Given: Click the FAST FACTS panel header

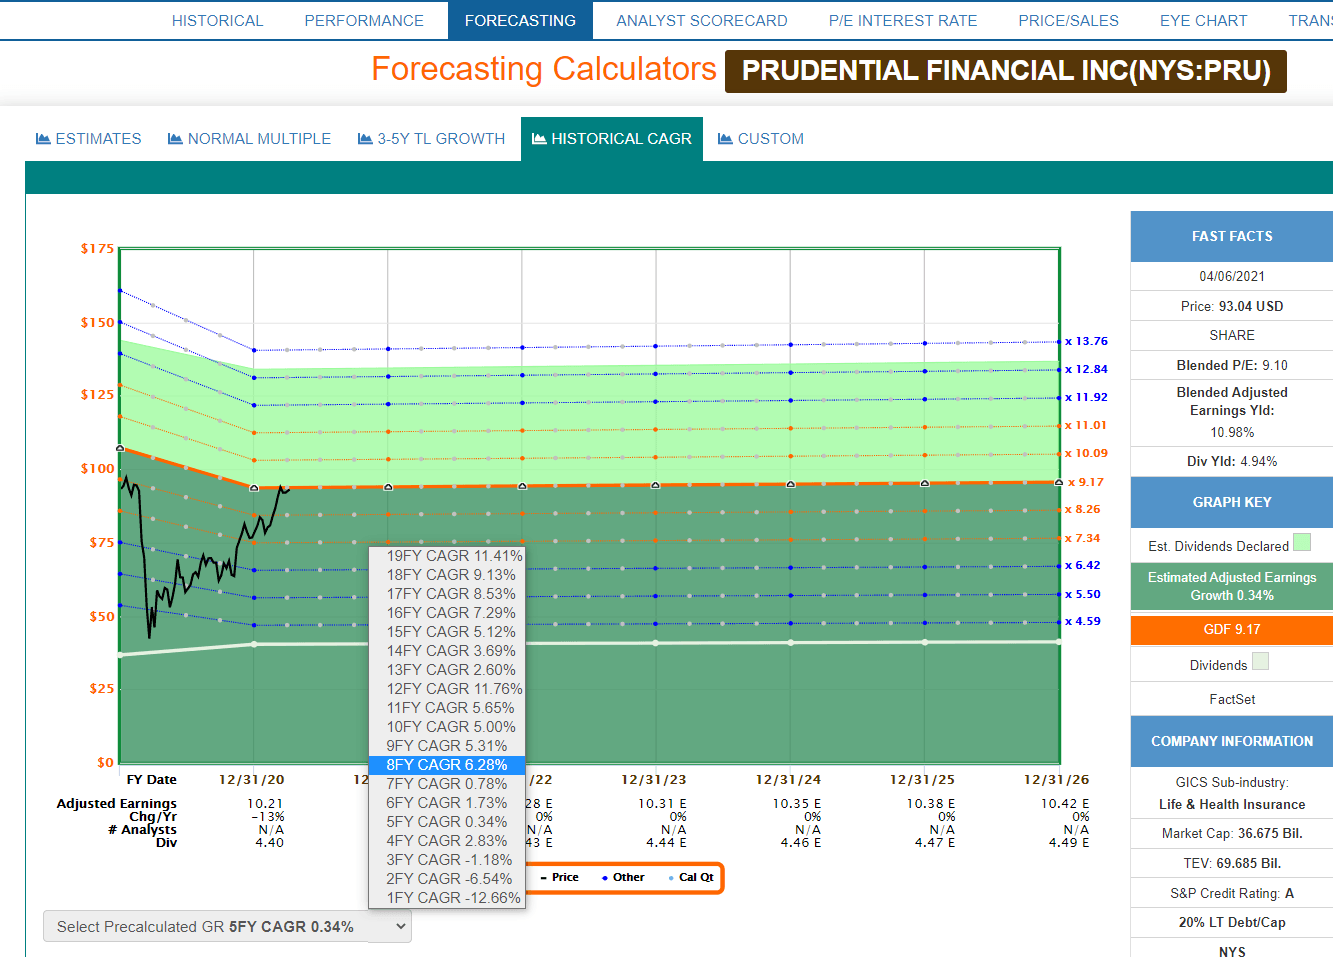Looking at the screenshot, I should 1232,237.
